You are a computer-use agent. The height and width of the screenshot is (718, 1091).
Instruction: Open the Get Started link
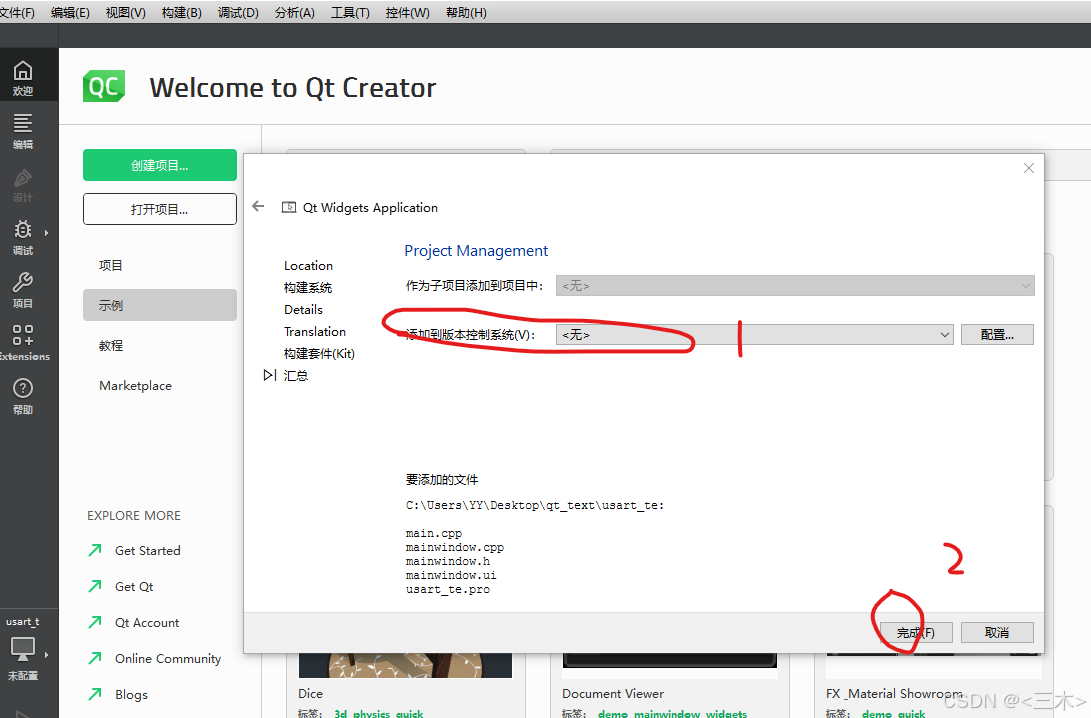coord(148,550)
